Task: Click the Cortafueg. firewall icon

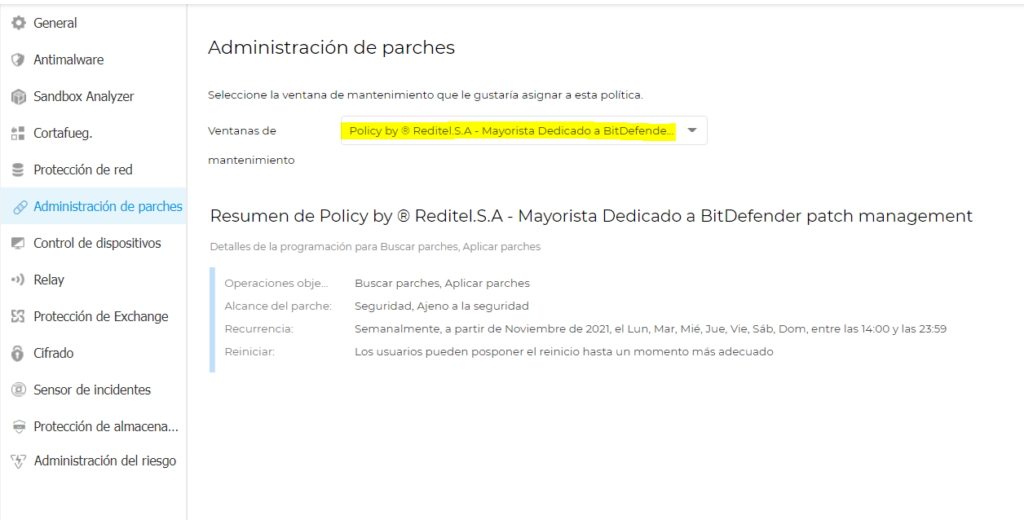Action: coord(18,133)
